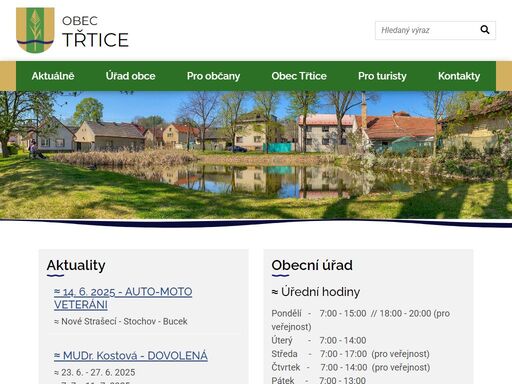Click the Aktuality section heading
Image resolution: width=512 pixels, height=384 pixels.
[76, 265]
